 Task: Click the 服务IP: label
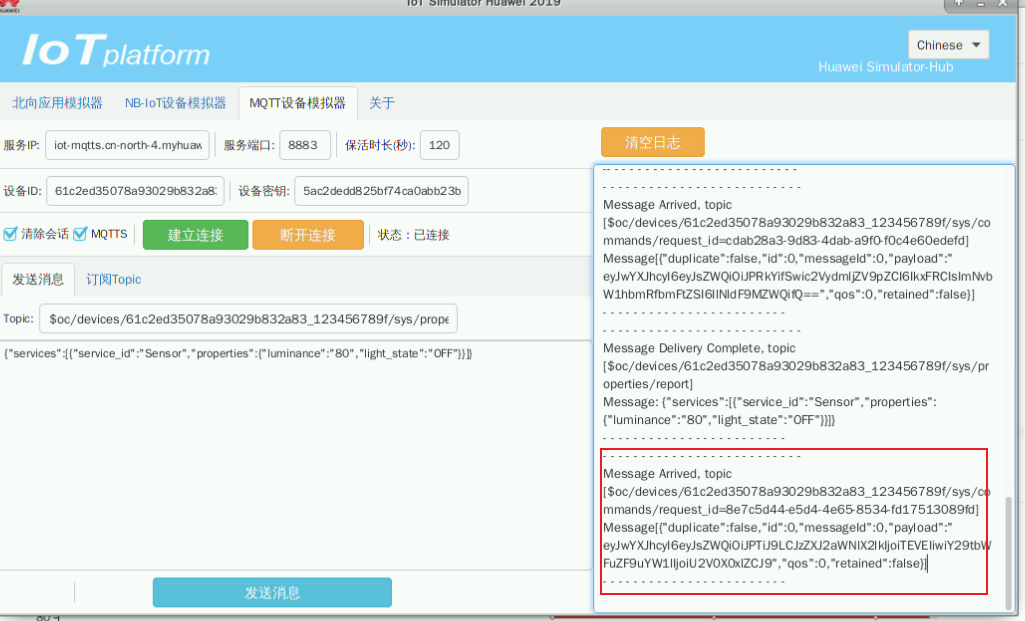coord(22,145)
